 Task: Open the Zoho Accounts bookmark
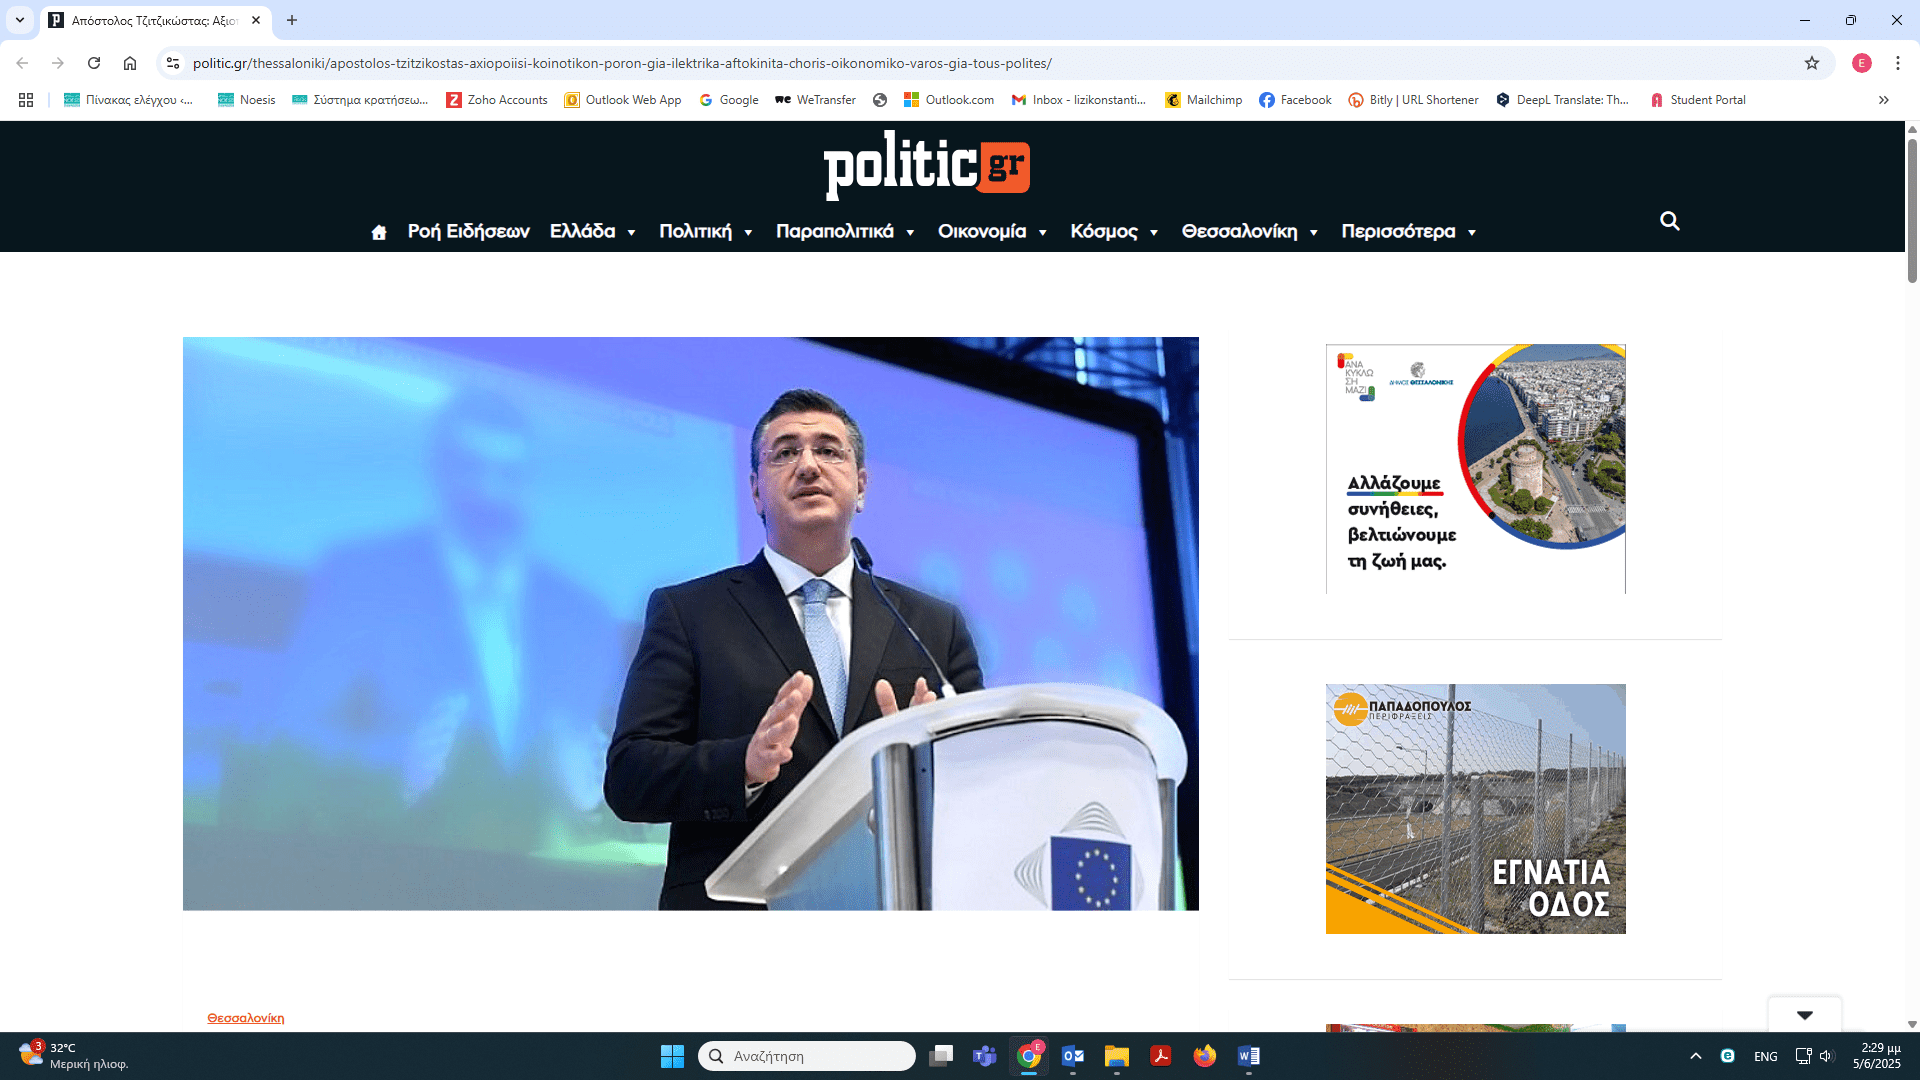[497, 100]
